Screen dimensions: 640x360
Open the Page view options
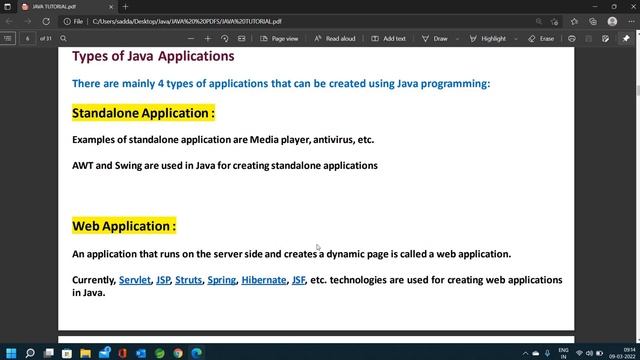click(279, 38)
